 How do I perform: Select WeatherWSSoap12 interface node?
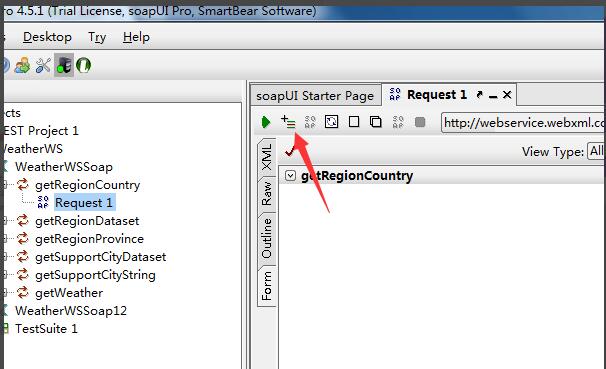pos(71,311)
